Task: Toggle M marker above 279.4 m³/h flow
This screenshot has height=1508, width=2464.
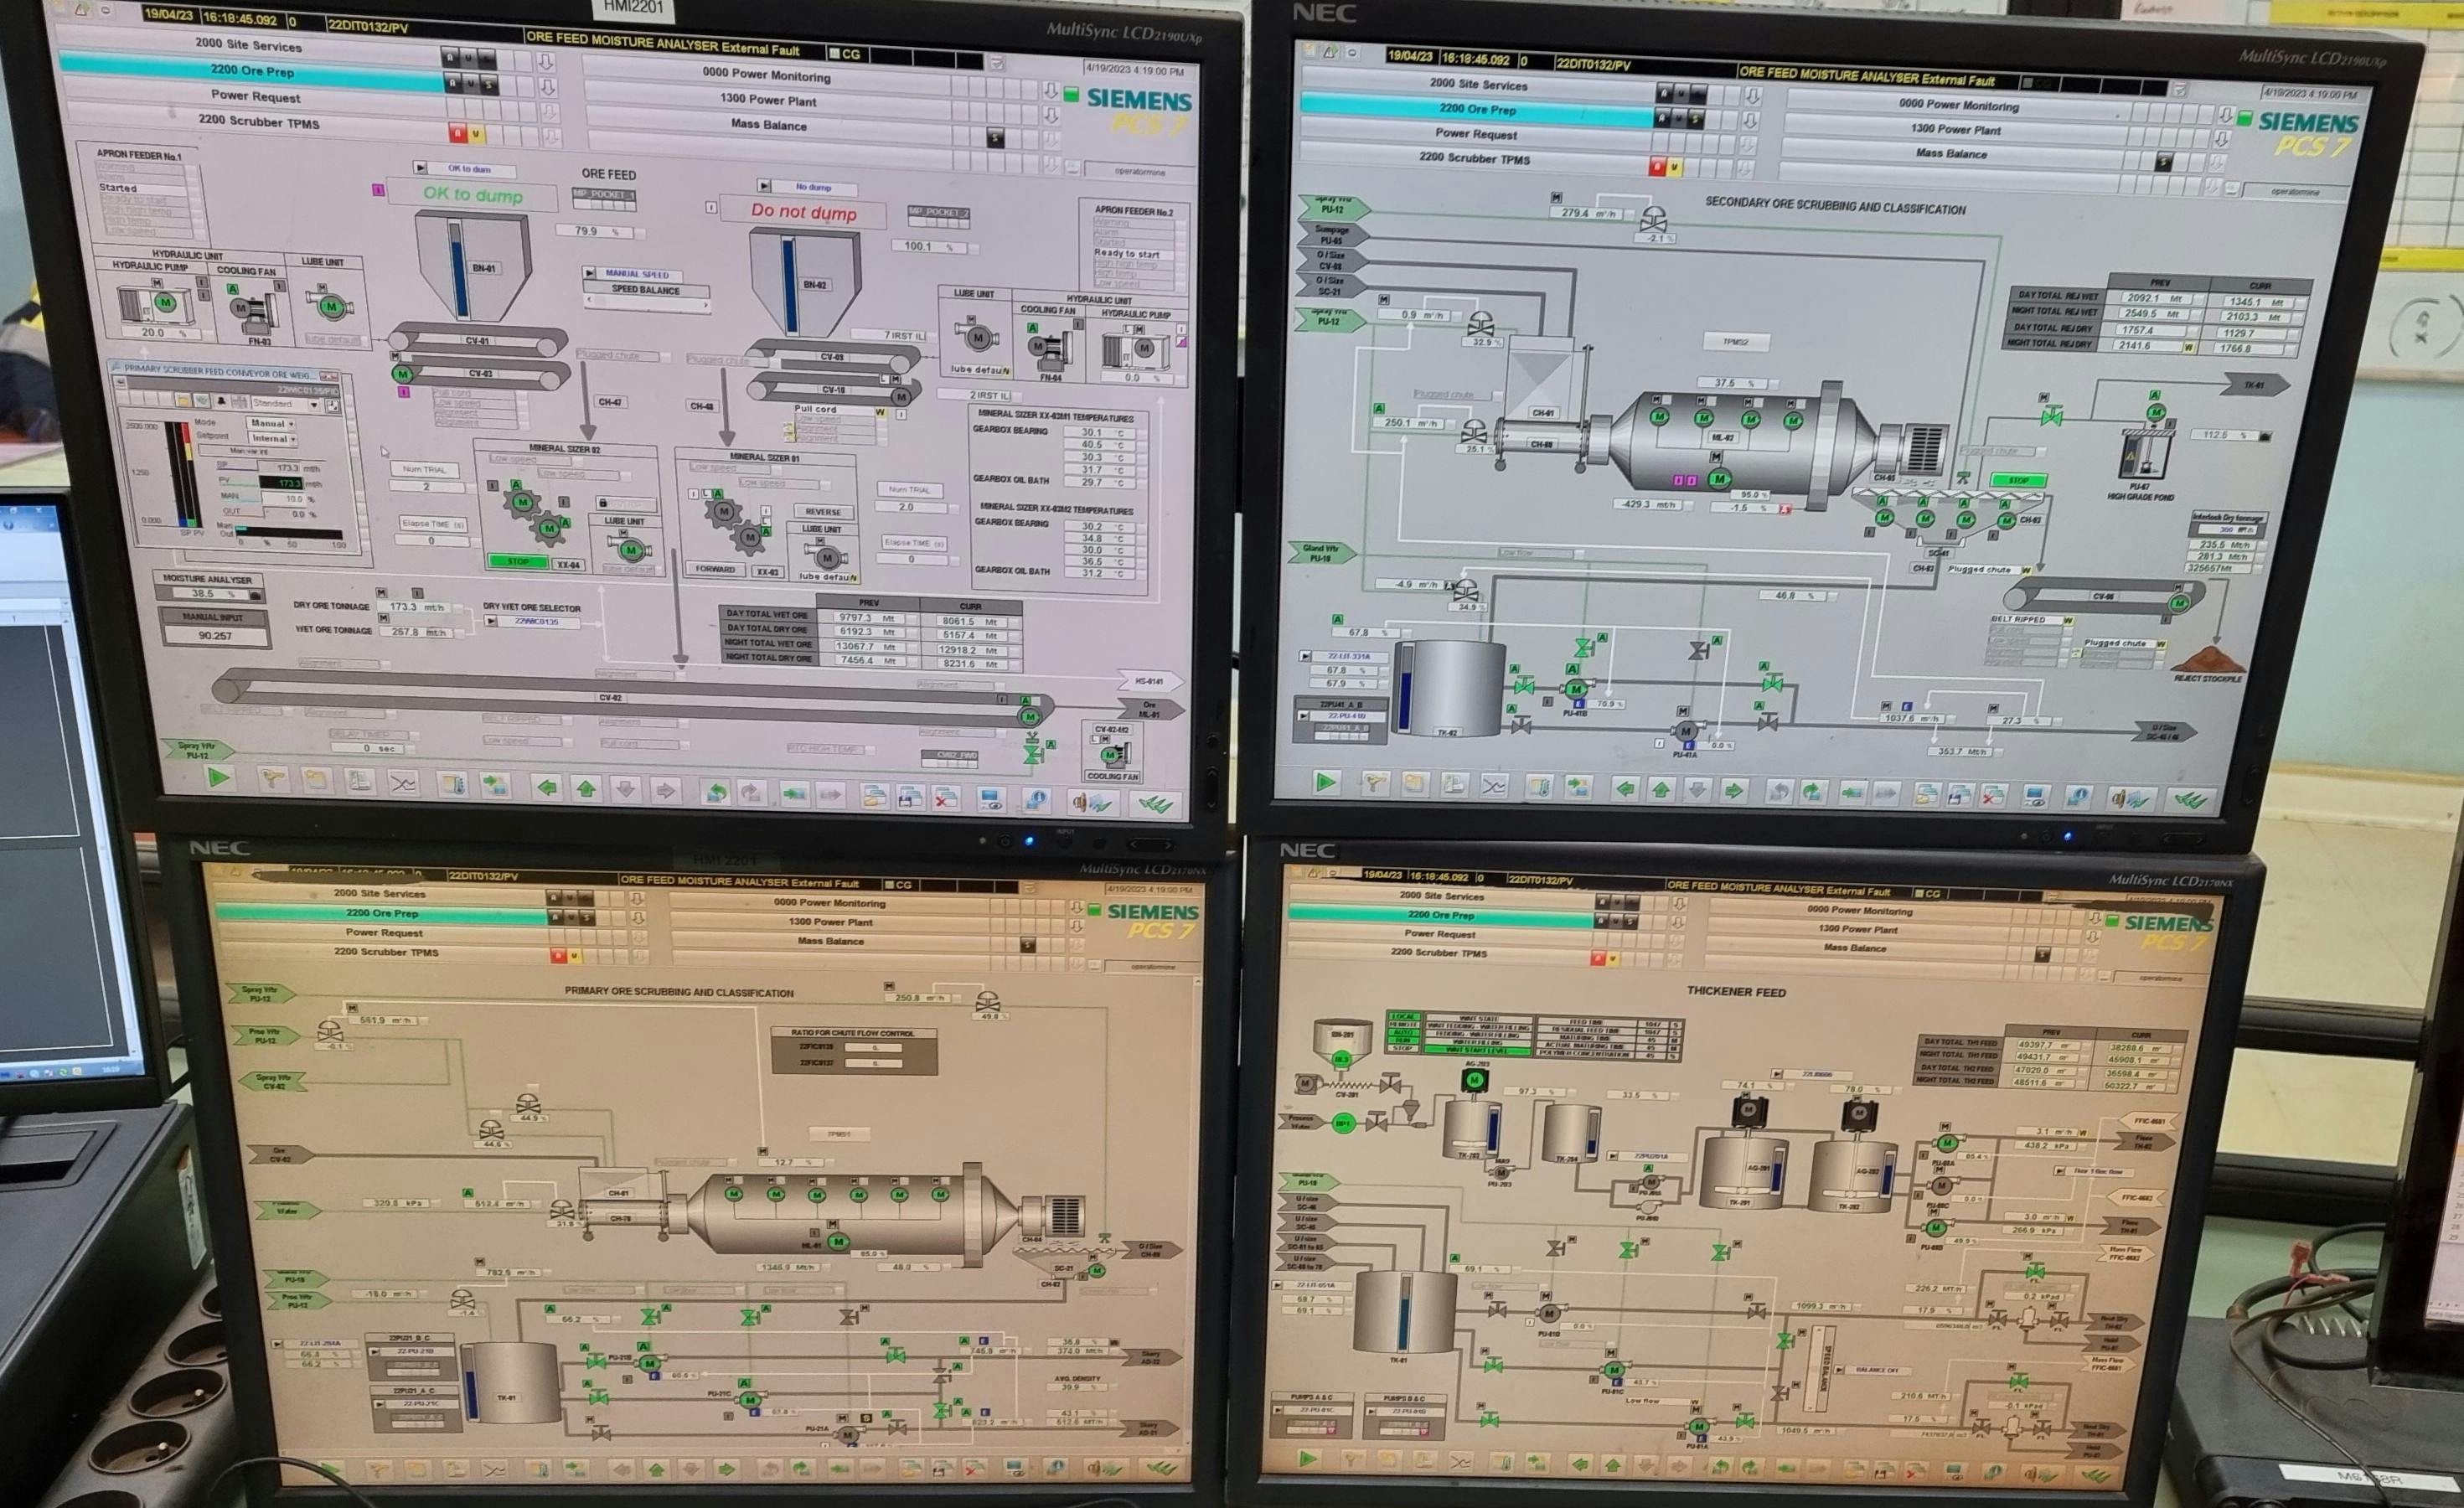Action: (1556, 197)
